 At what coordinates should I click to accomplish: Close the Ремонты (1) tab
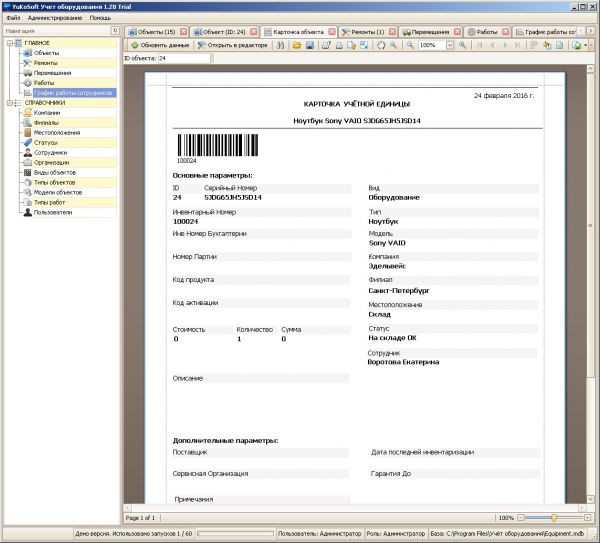coord(376,31)
